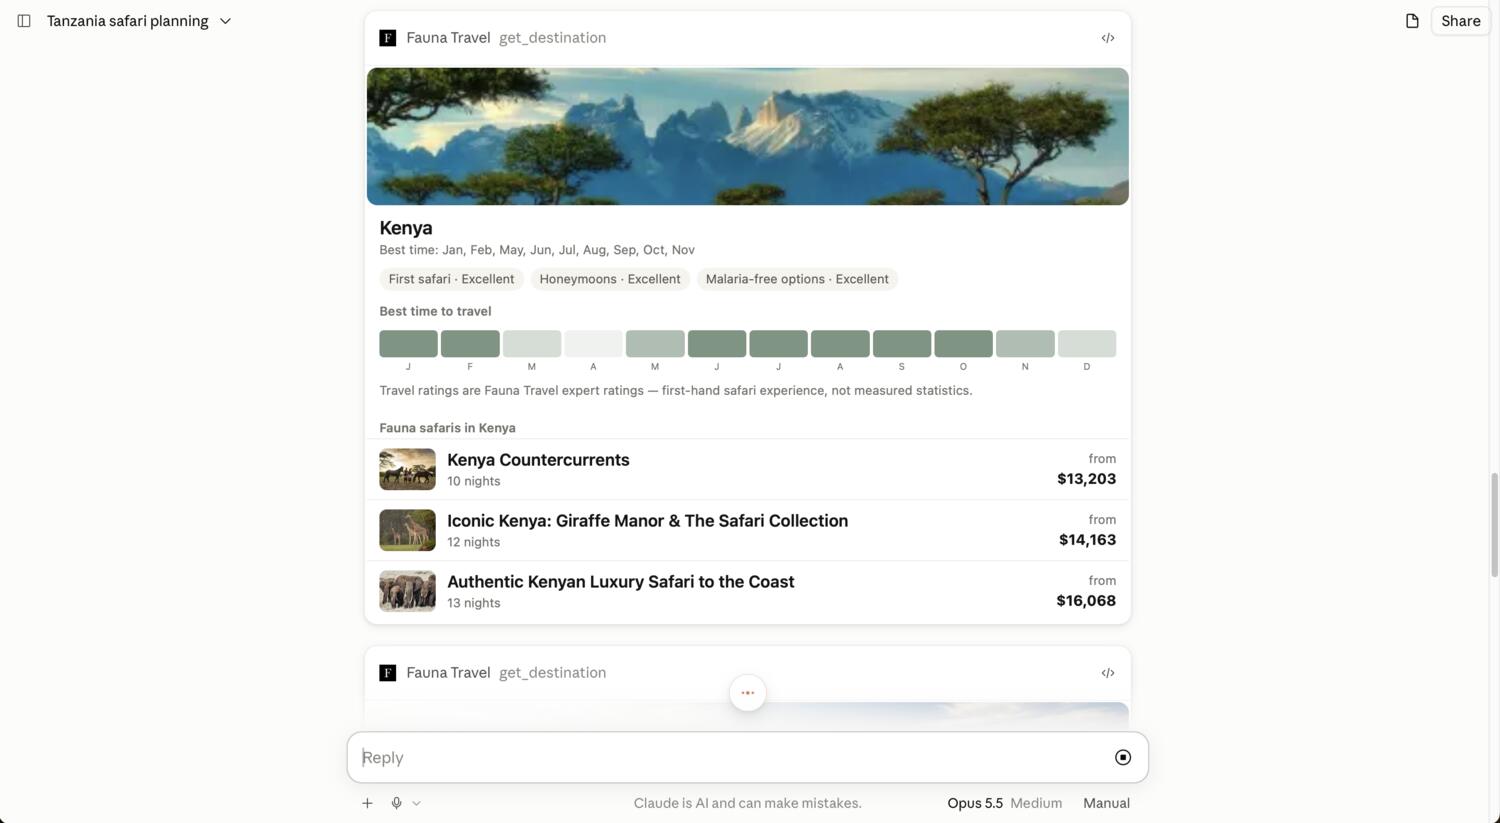Viewport: 1500px width, 823px height.
Task: Click the orange loading dots indicator
Action: click(x=748, y=693)
